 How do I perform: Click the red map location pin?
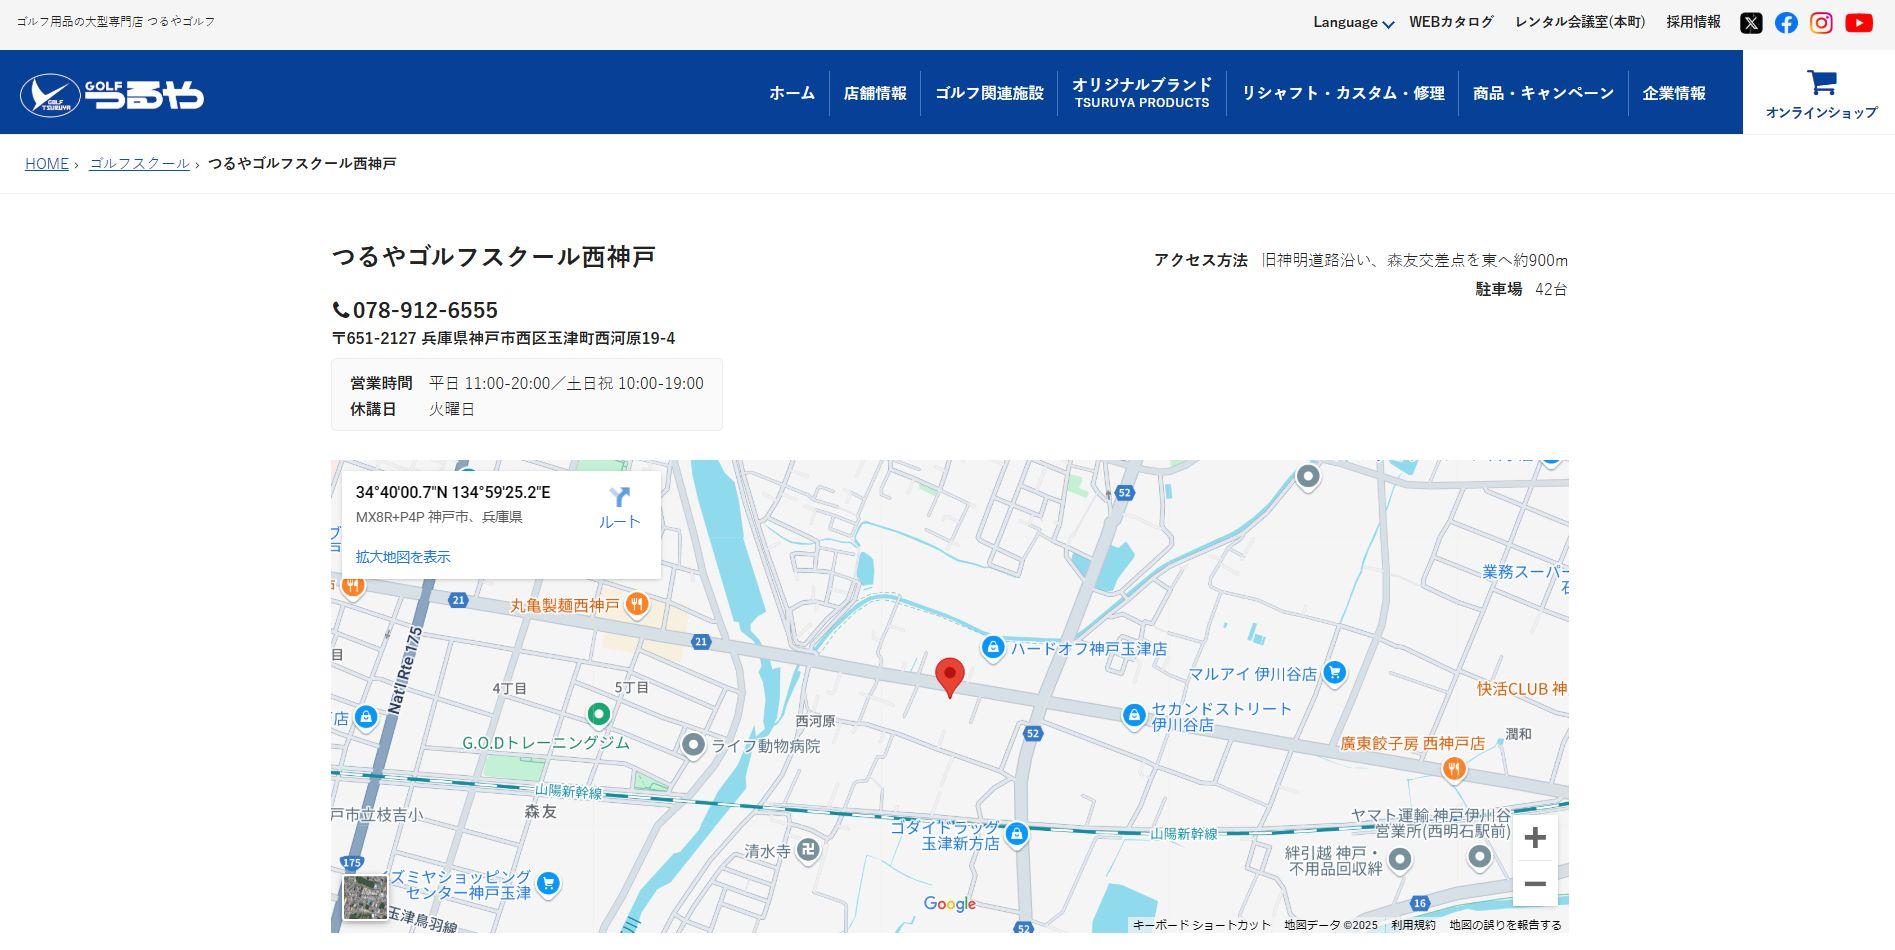point(949,677)
